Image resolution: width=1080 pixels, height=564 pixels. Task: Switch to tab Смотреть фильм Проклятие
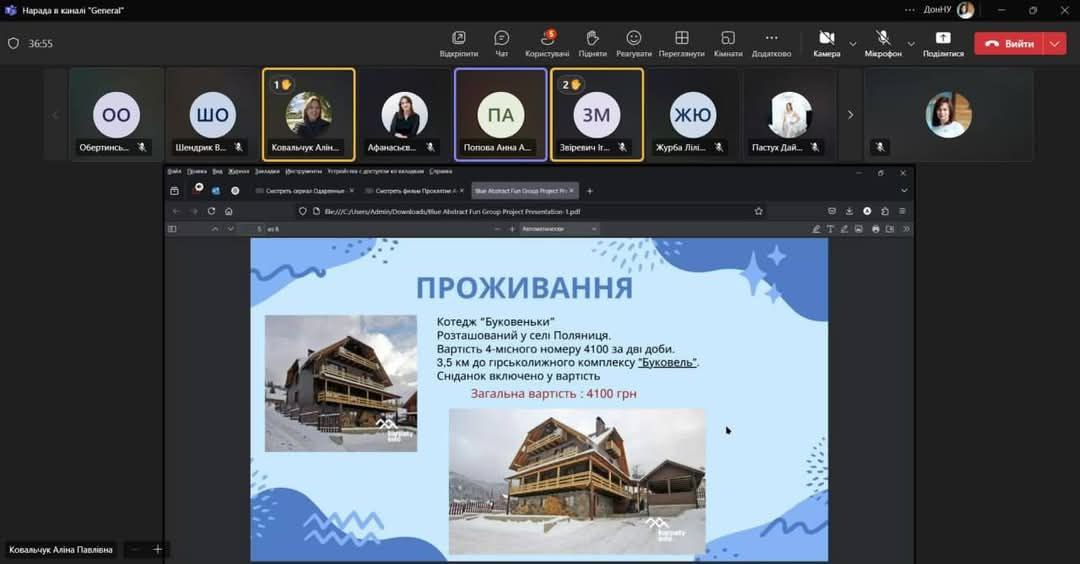[415, 191]
